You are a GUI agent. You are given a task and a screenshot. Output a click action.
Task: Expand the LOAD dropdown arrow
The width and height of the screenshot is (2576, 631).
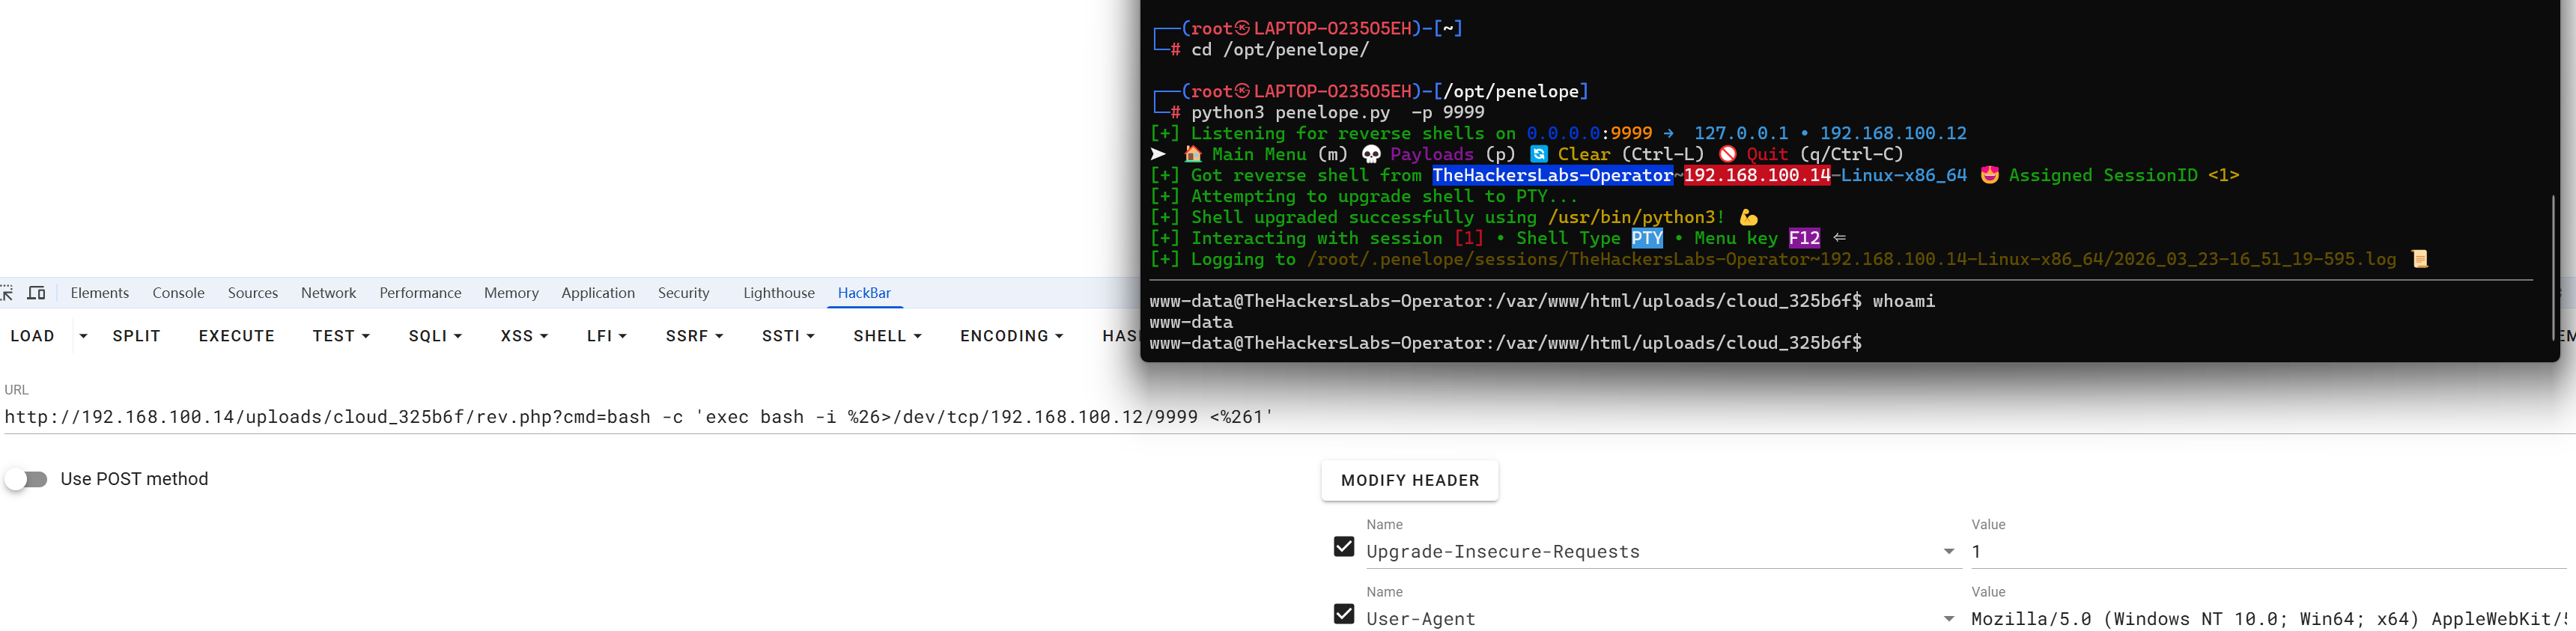click(83, 336)
